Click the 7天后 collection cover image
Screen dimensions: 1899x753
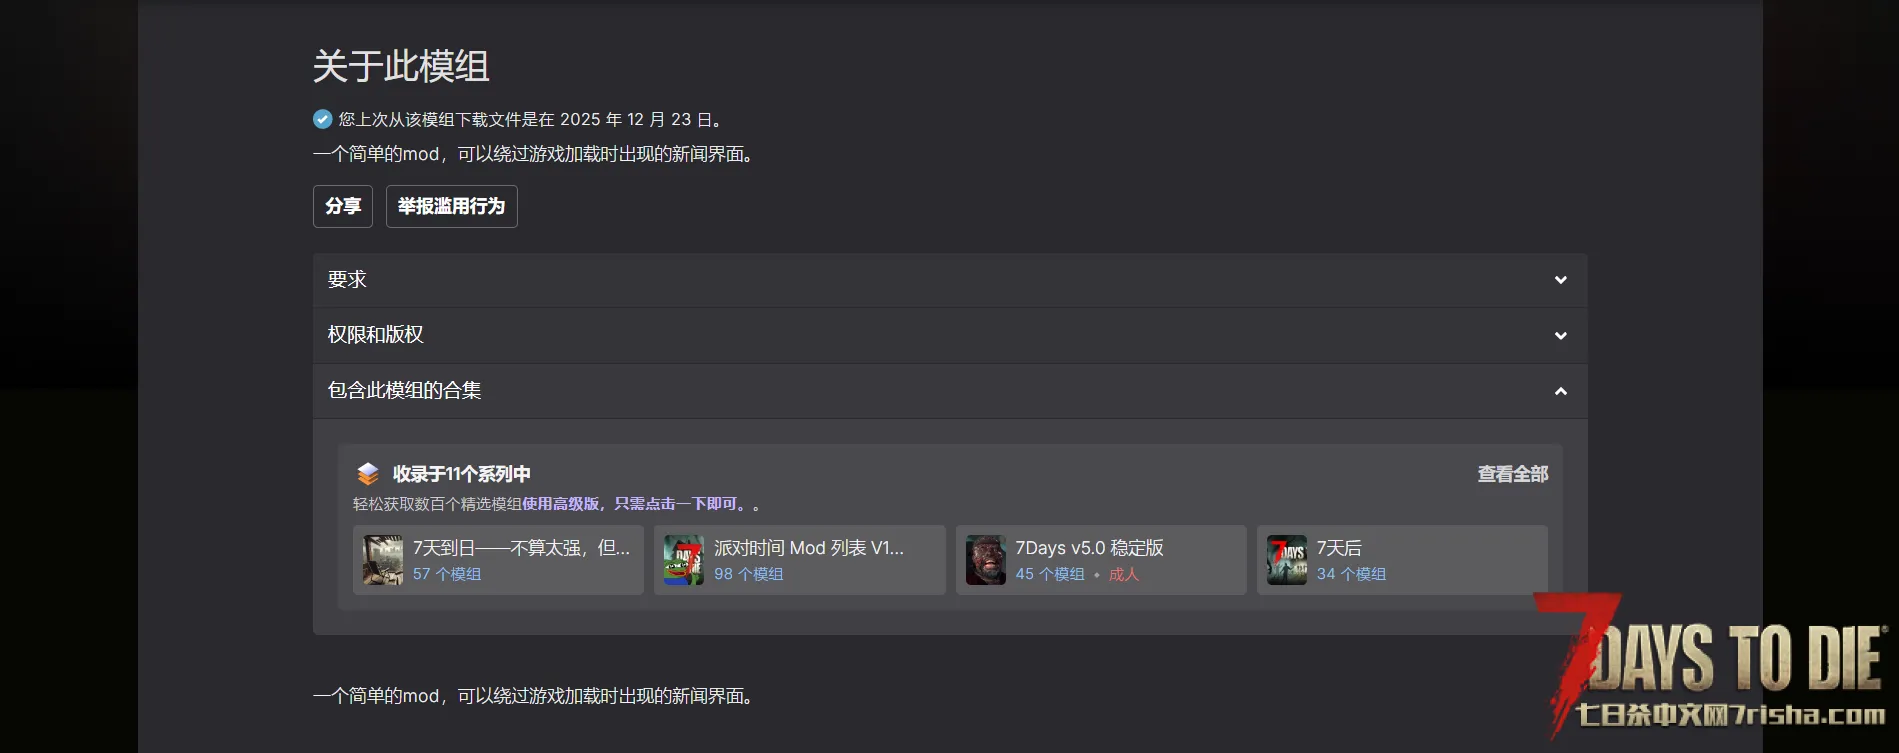pos(1287,560)
